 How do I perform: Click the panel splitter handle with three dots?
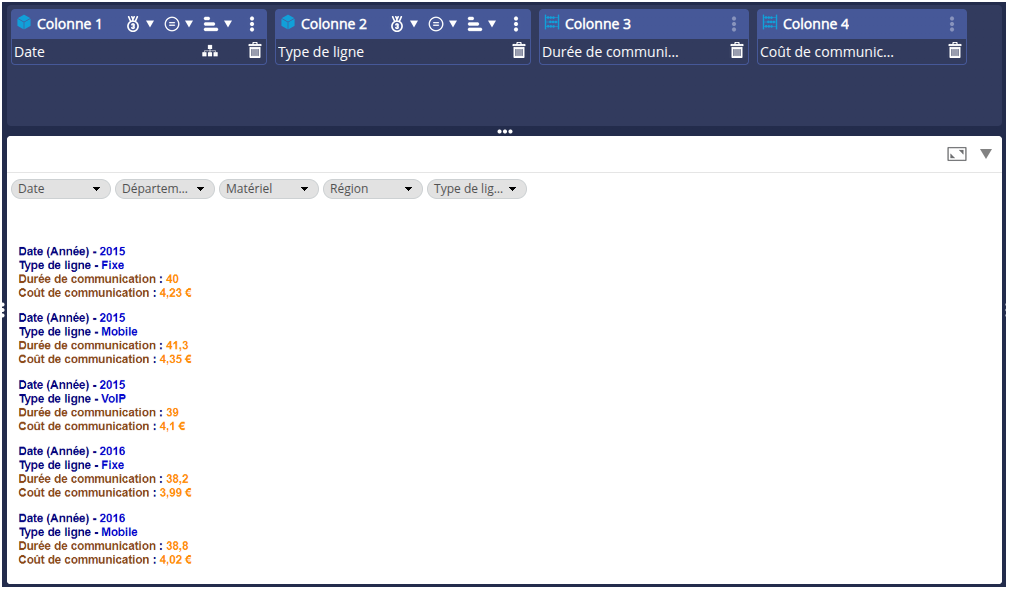[x=504, y=131]
